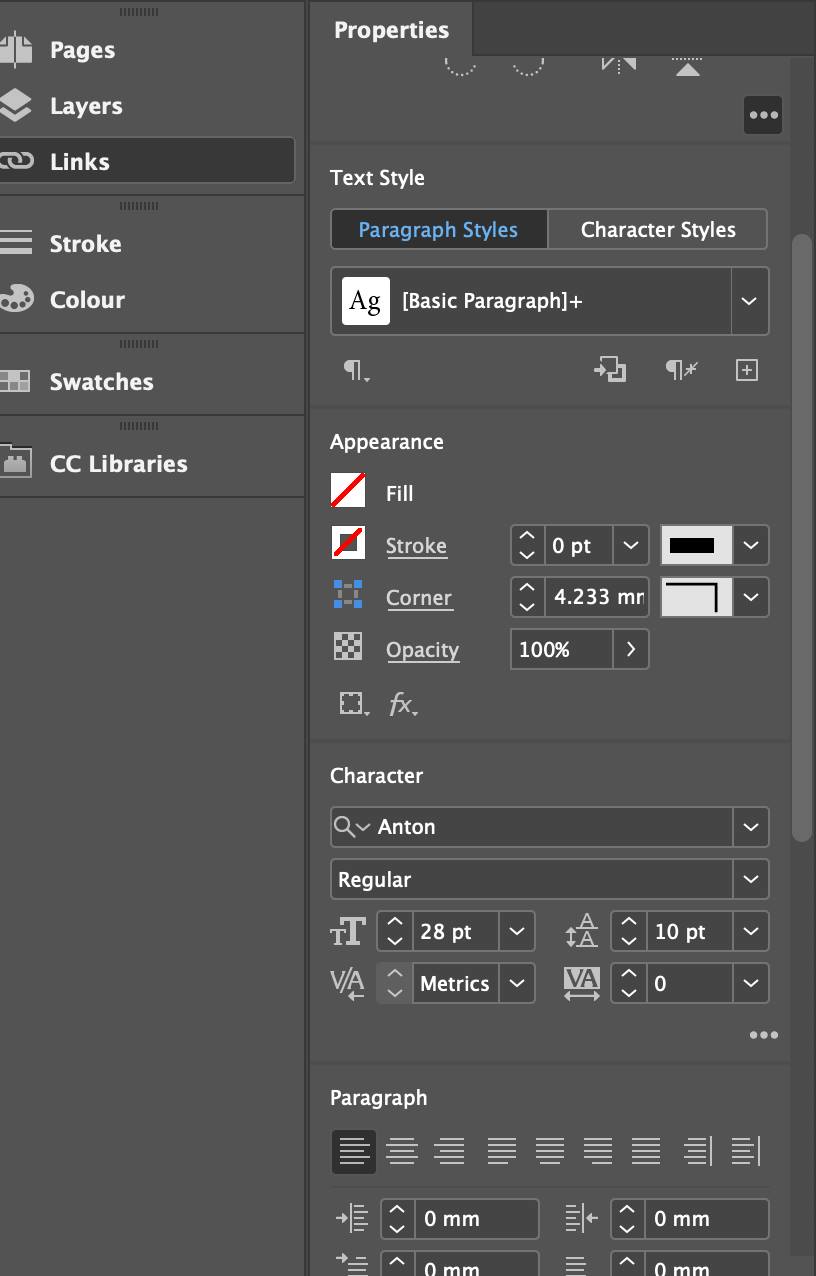Click the fx effects icon
The image size is (816, 1276).
coord(403,704)
